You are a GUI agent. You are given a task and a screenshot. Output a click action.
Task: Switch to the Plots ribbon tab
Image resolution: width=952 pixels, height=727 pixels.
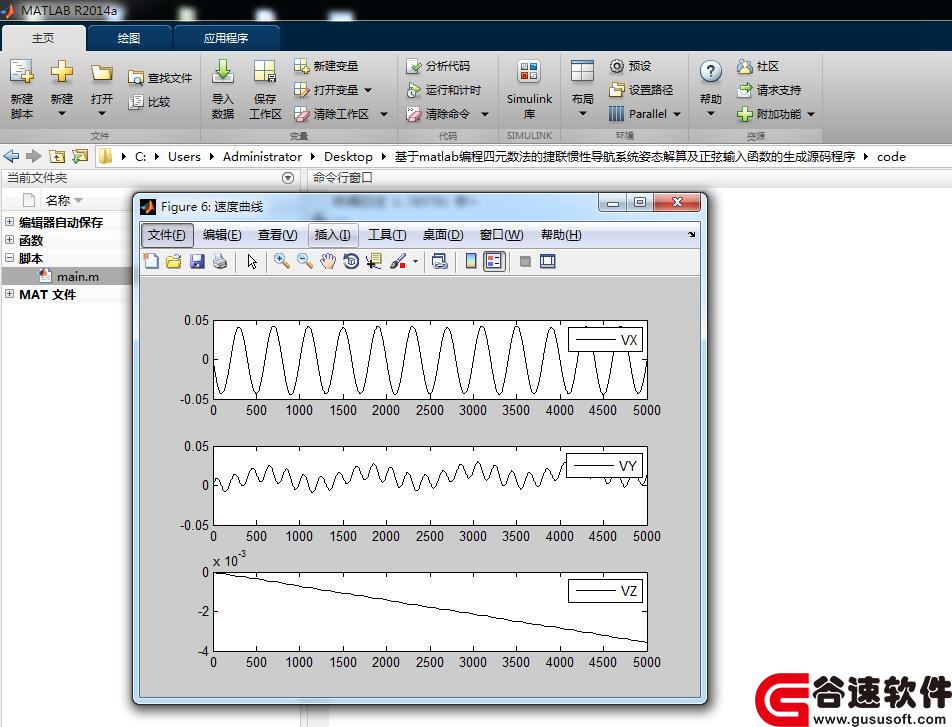pos(129,38)
